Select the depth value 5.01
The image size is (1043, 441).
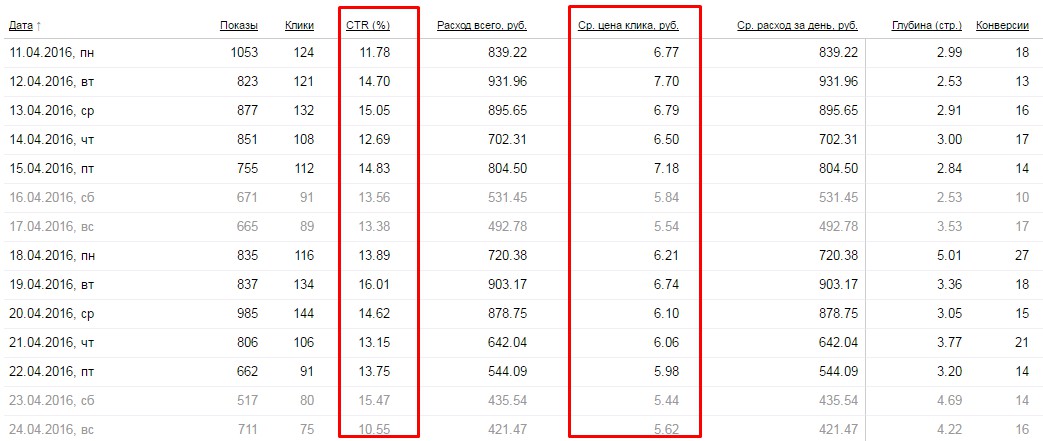pyautogui.click(x=949, y=256)
